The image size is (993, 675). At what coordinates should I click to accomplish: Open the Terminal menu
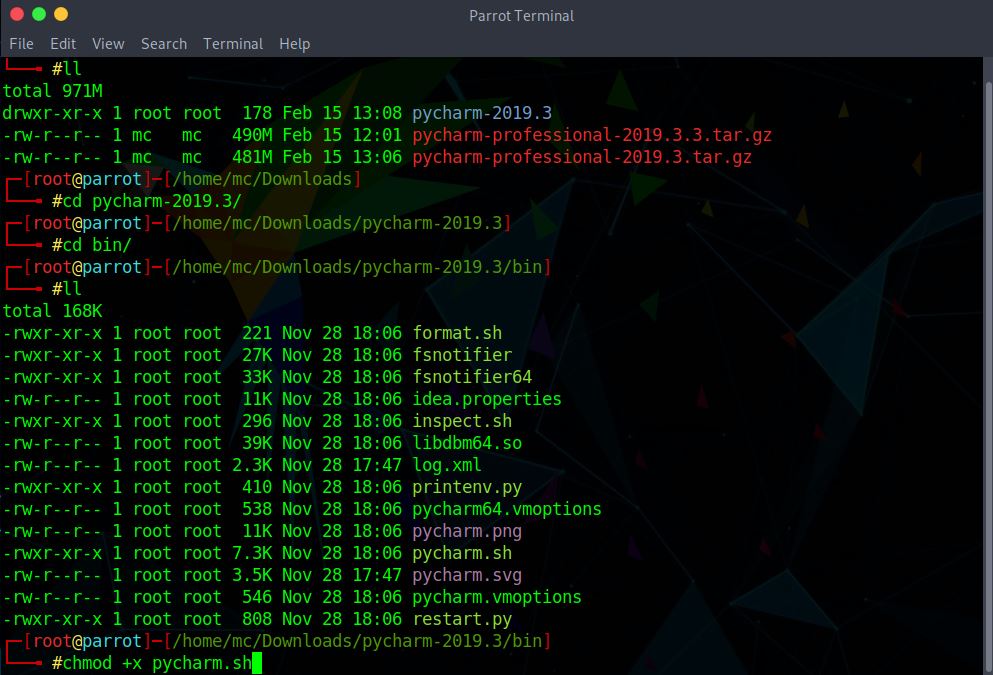[232, 44]
